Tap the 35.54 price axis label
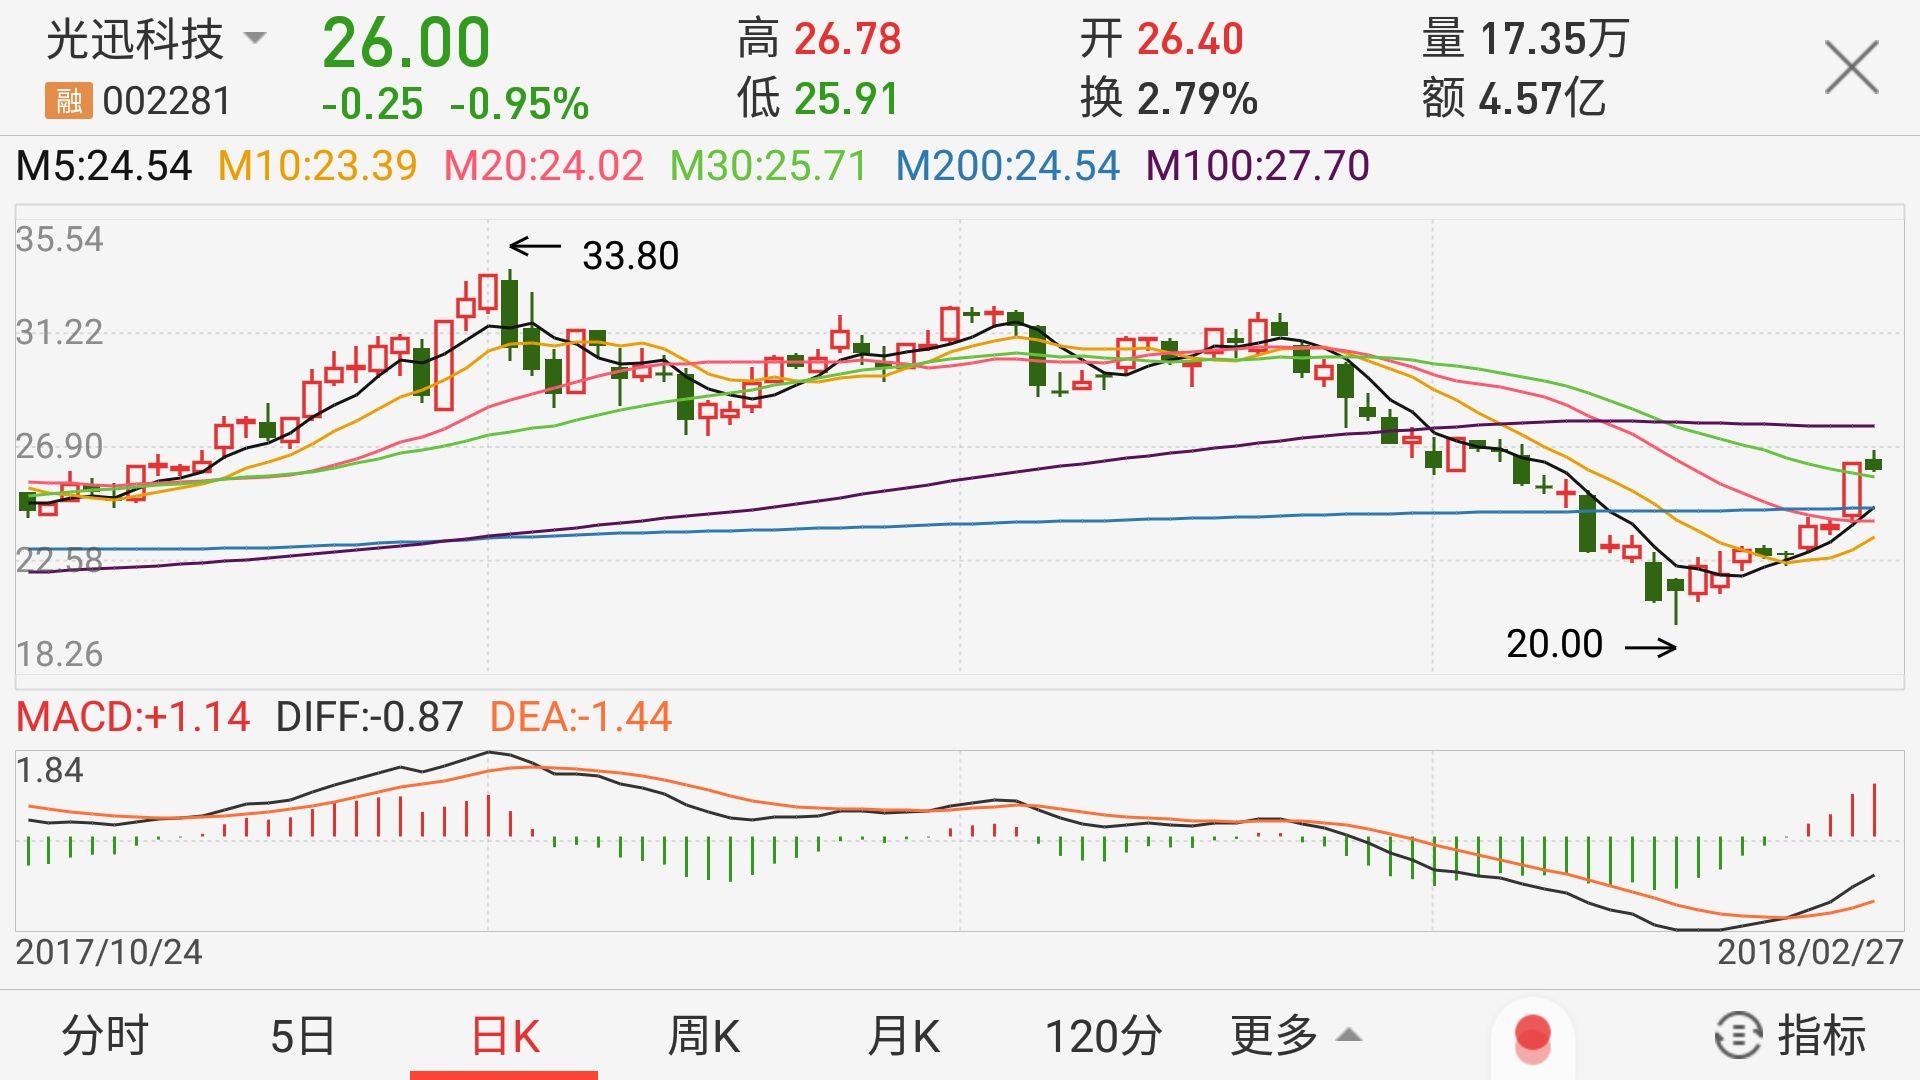 coord(59,239)
